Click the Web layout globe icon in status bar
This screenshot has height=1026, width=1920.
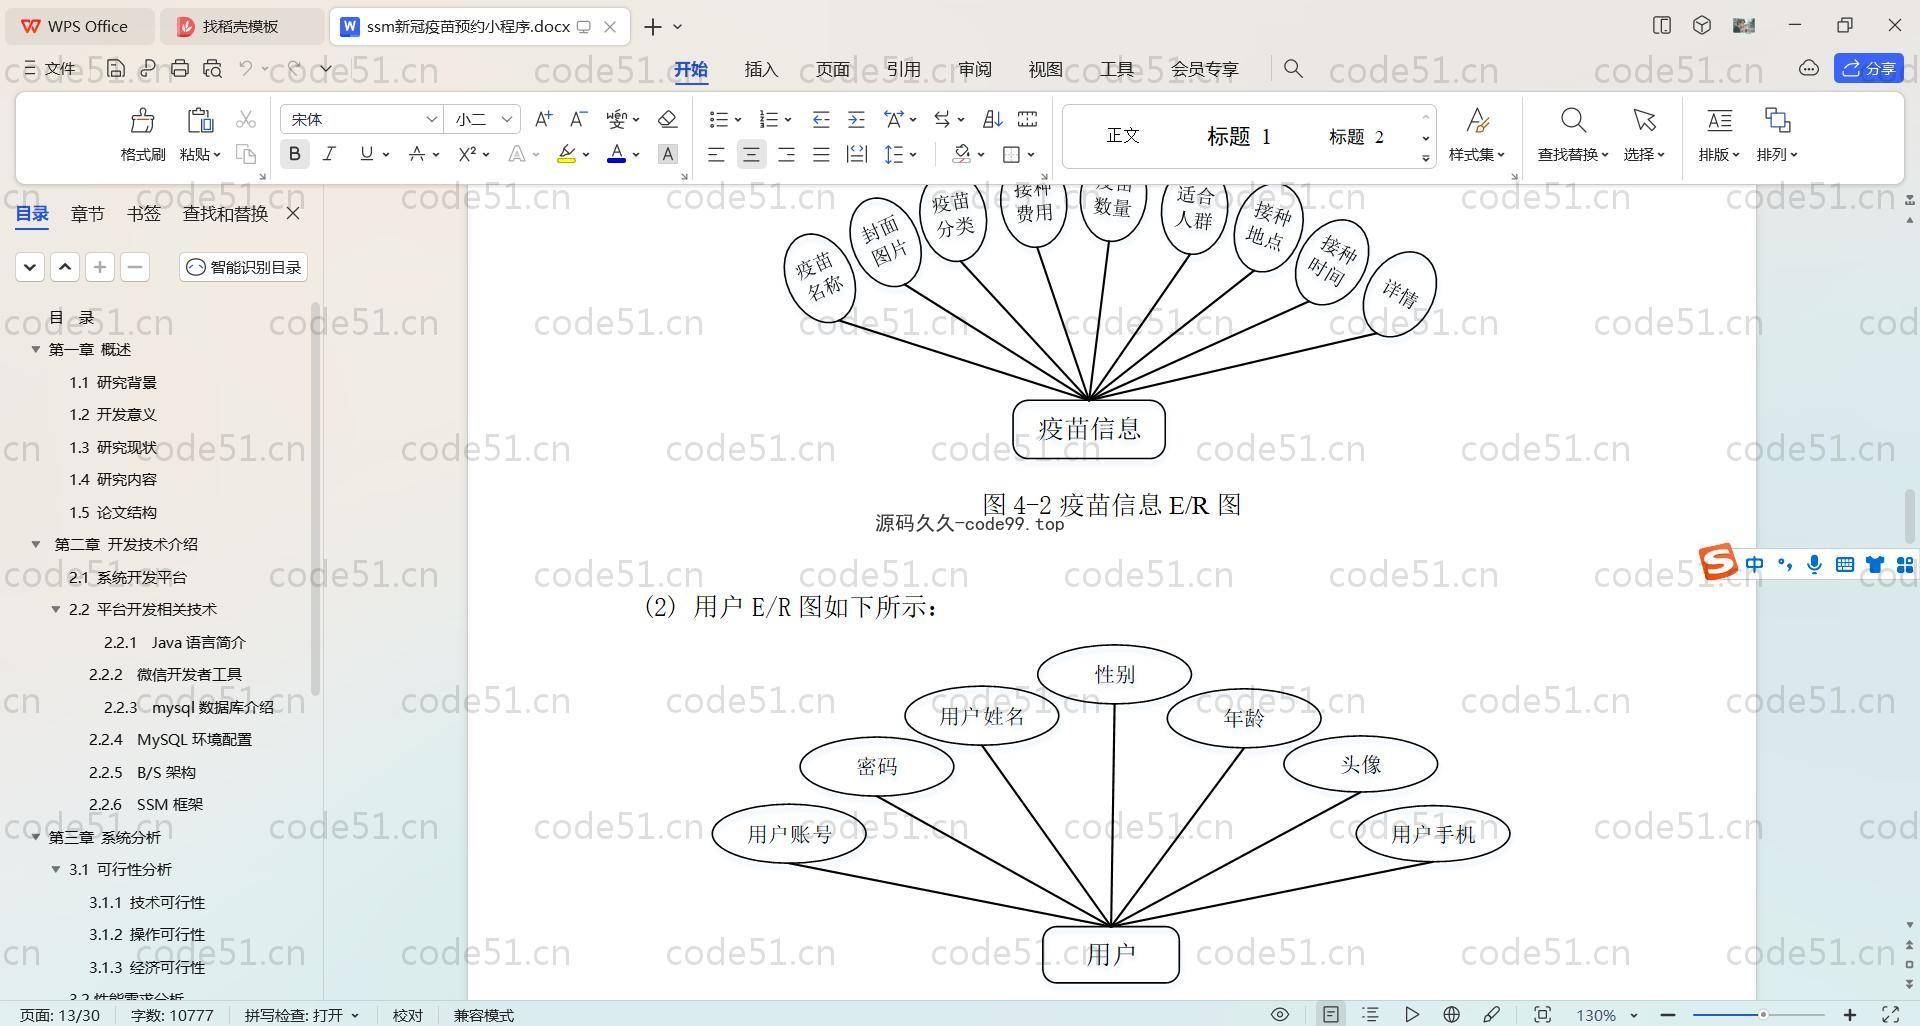tap(1451, 1014)
